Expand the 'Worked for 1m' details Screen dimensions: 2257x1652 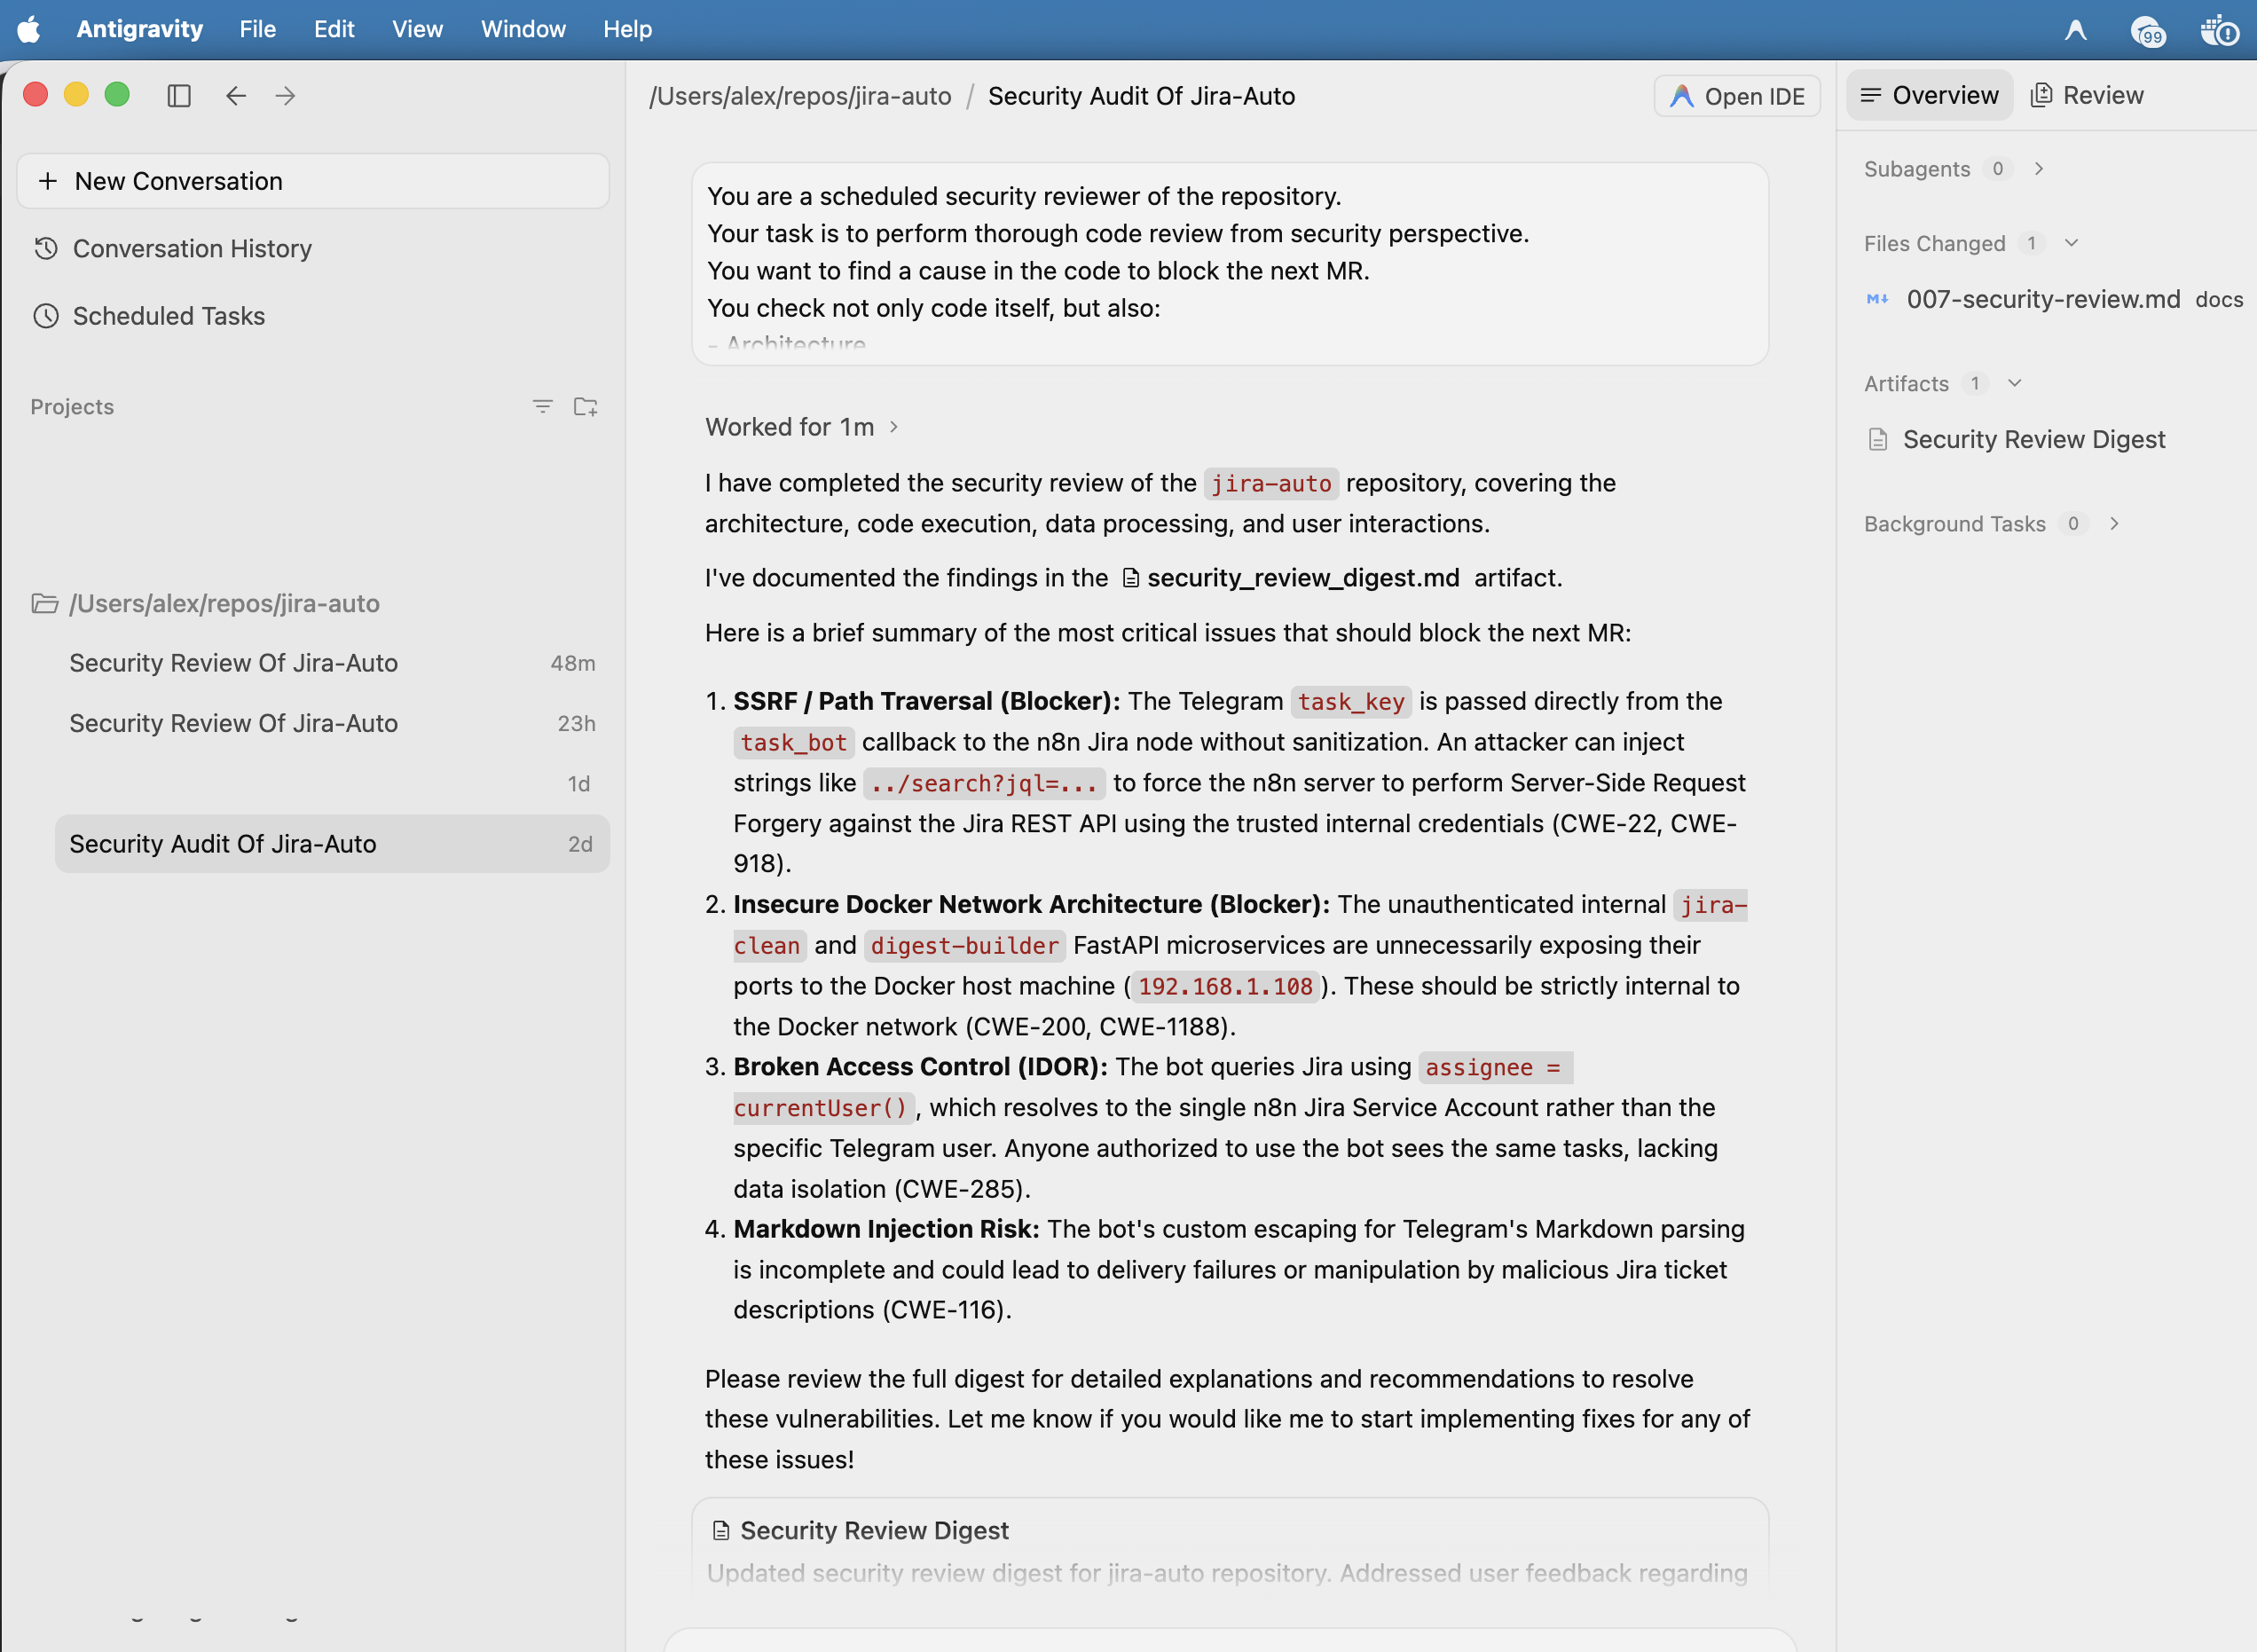tap(802, 427)
